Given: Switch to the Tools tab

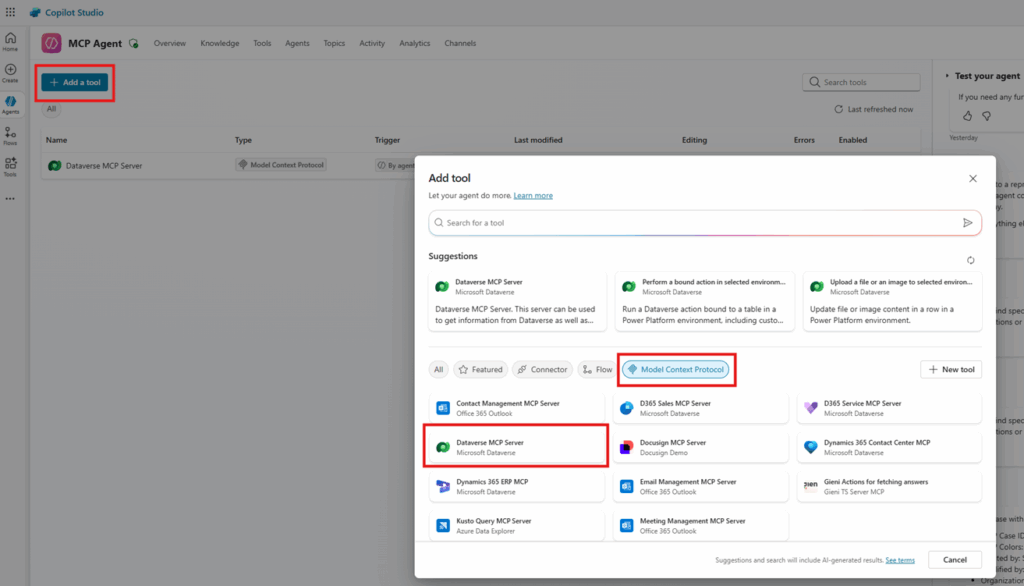Looking at the screenshot, I should [262, 43].
